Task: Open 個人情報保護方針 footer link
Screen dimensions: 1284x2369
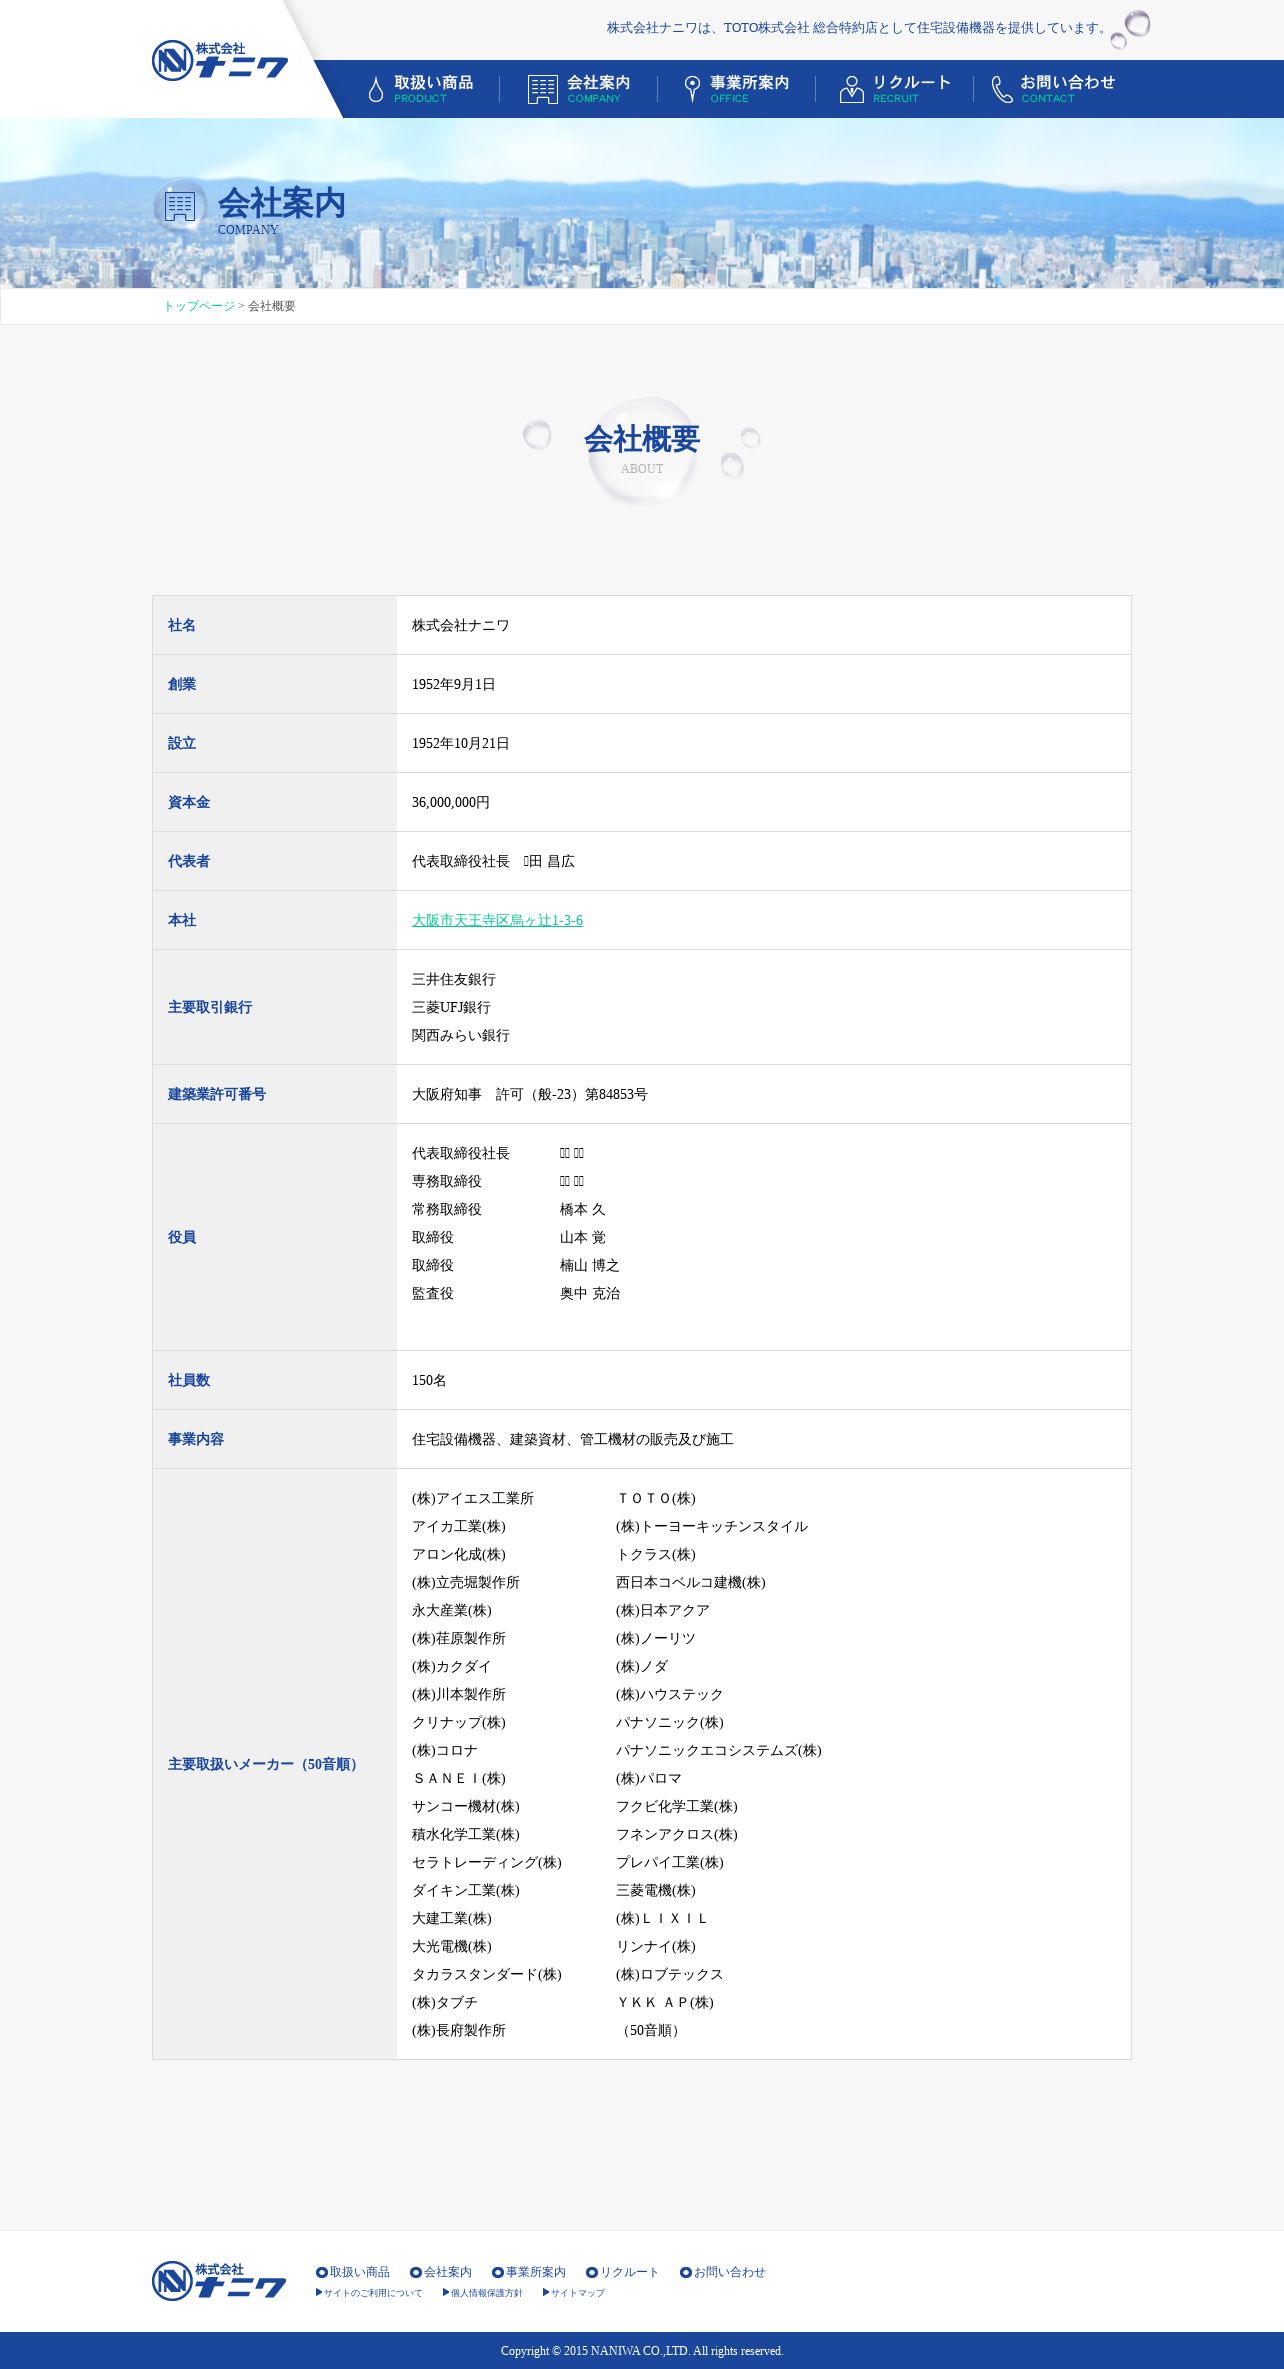Action: pyautogui.click(x=483, y=2293)
